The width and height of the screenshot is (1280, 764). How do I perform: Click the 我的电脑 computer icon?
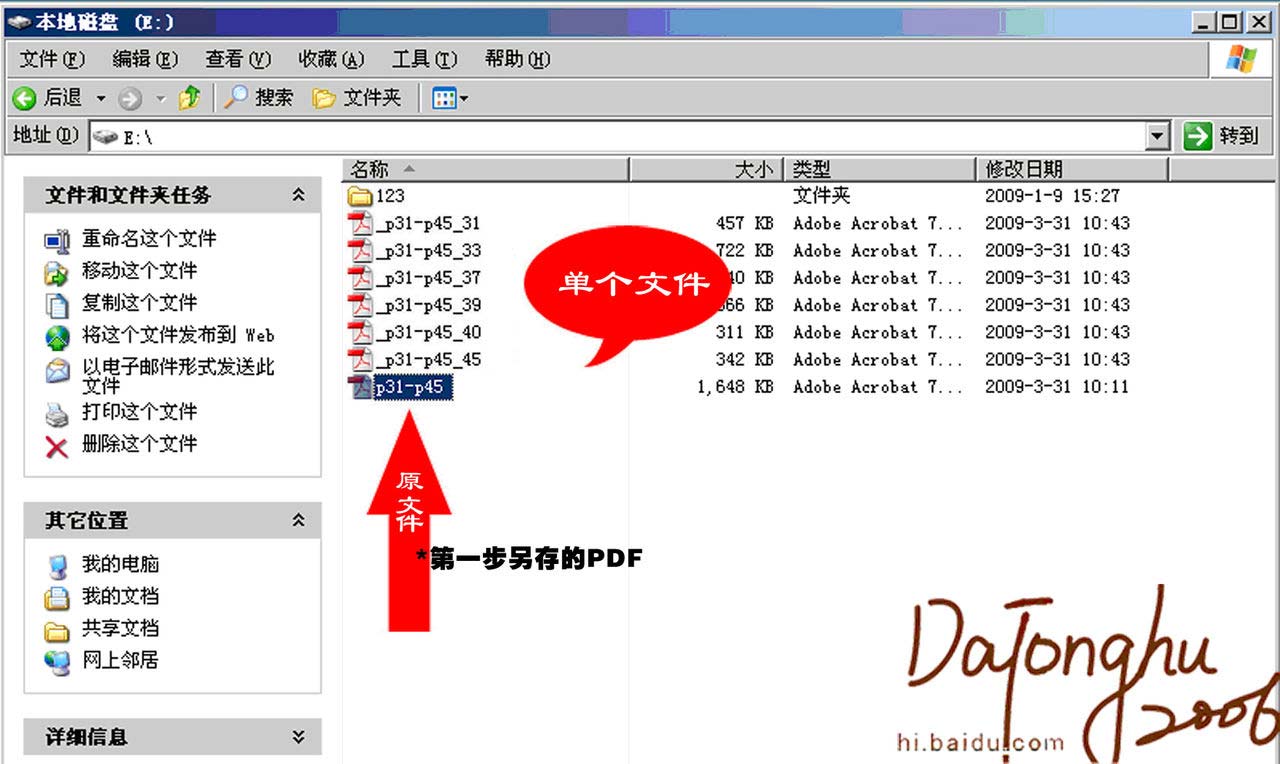[x=57, y=567]
